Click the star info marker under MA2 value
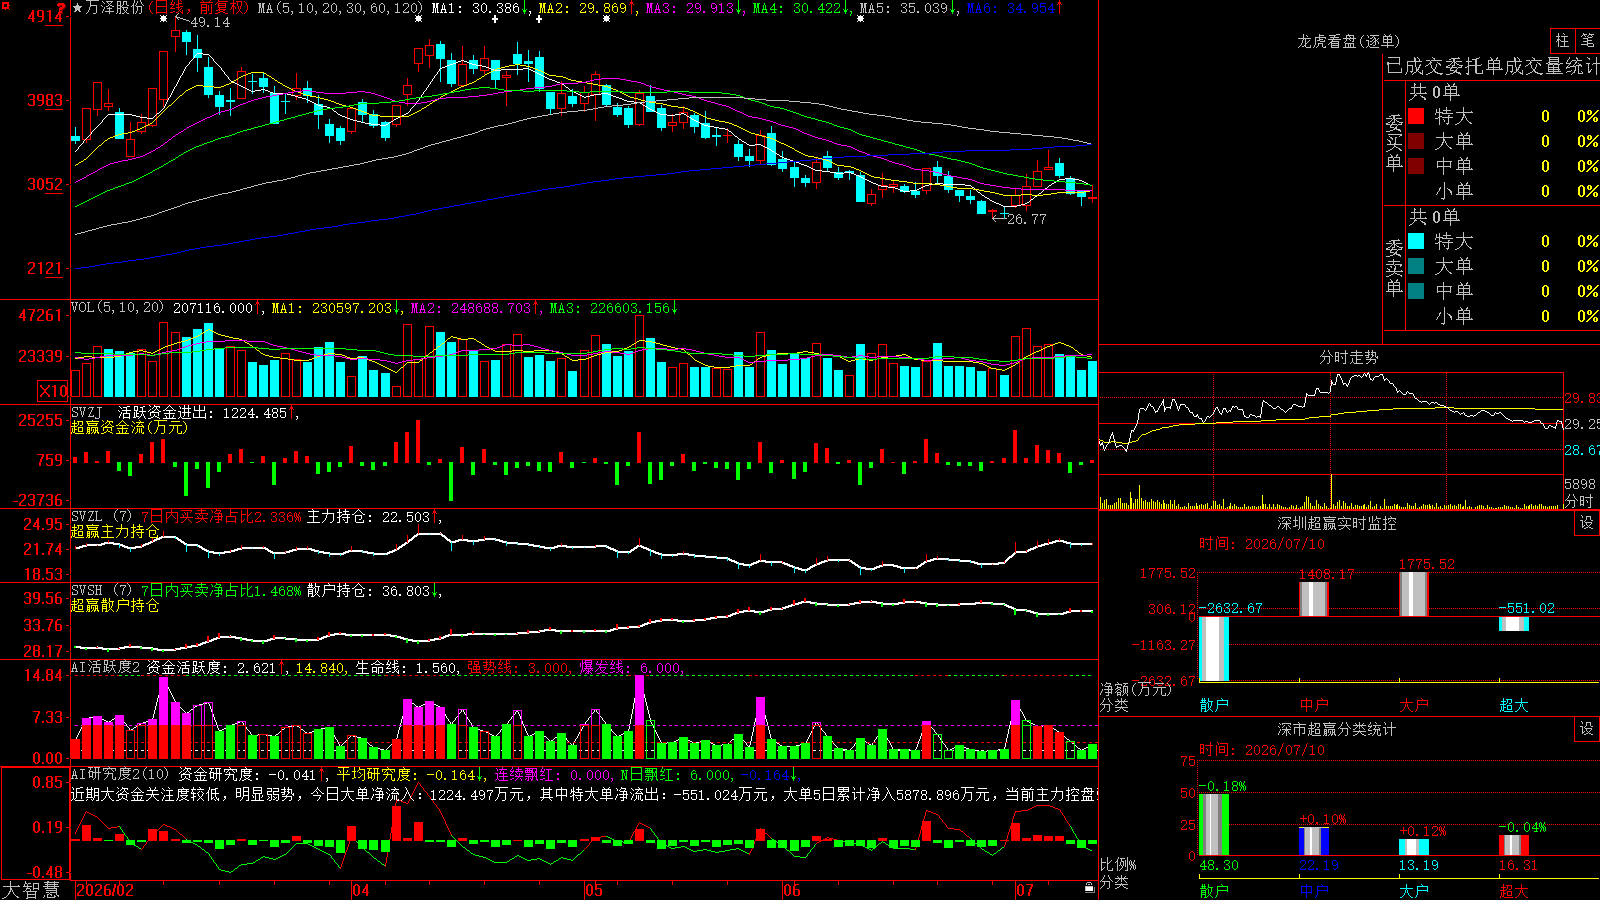Viewport: 1600px width, 900px height. click(606, 19)
